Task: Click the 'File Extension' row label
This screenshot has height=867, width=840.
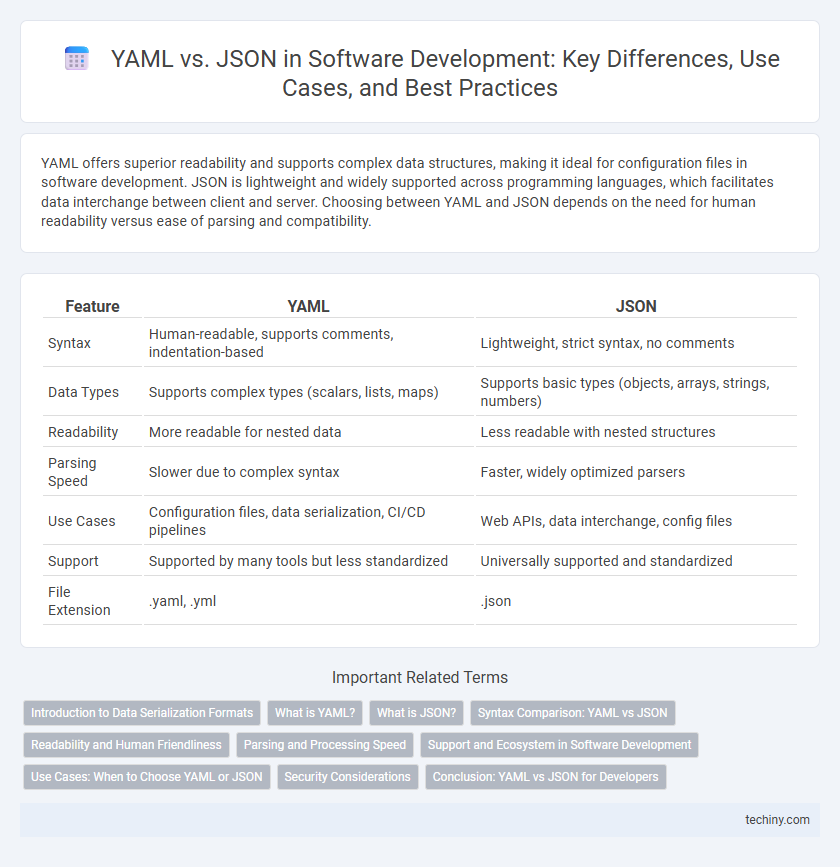Action: coord(79,601)
